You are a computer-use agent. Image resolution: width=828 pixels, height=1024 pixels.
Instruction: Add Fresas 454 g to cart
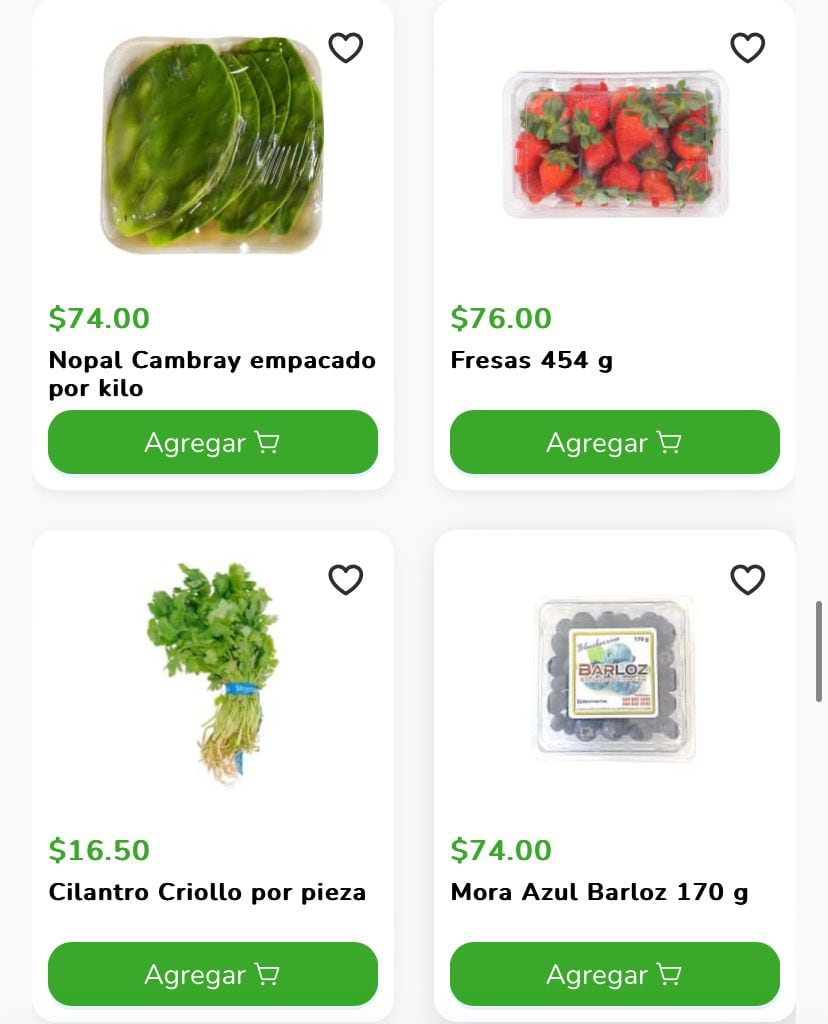coord(614,442)
